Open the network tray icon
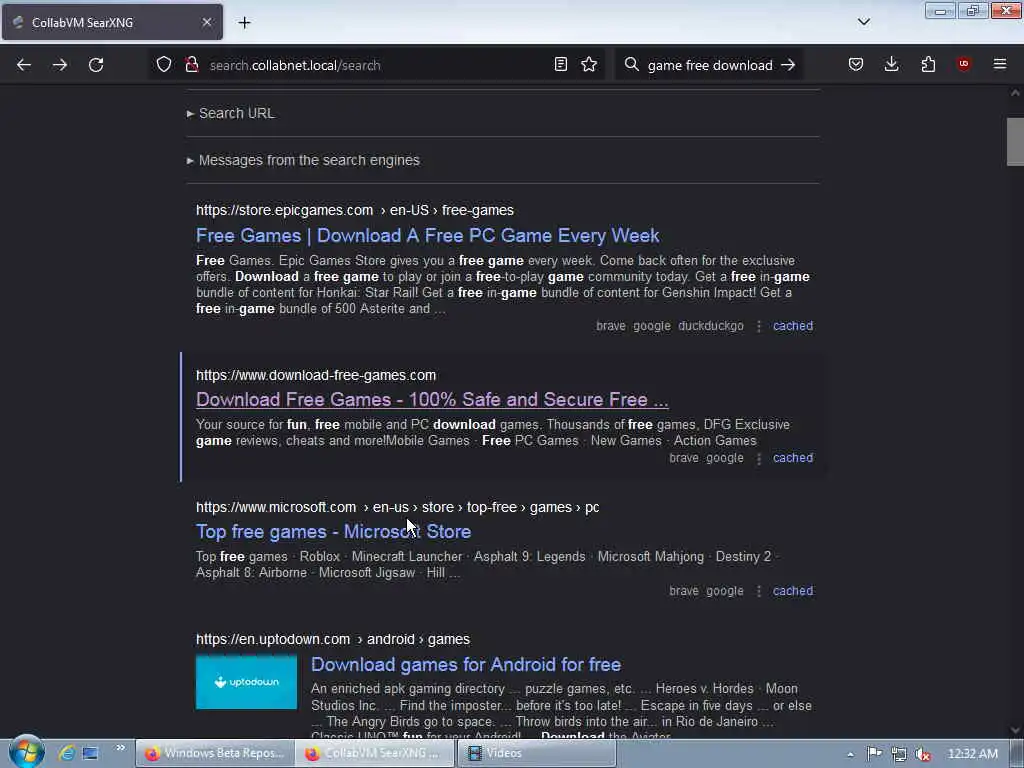 899,754
